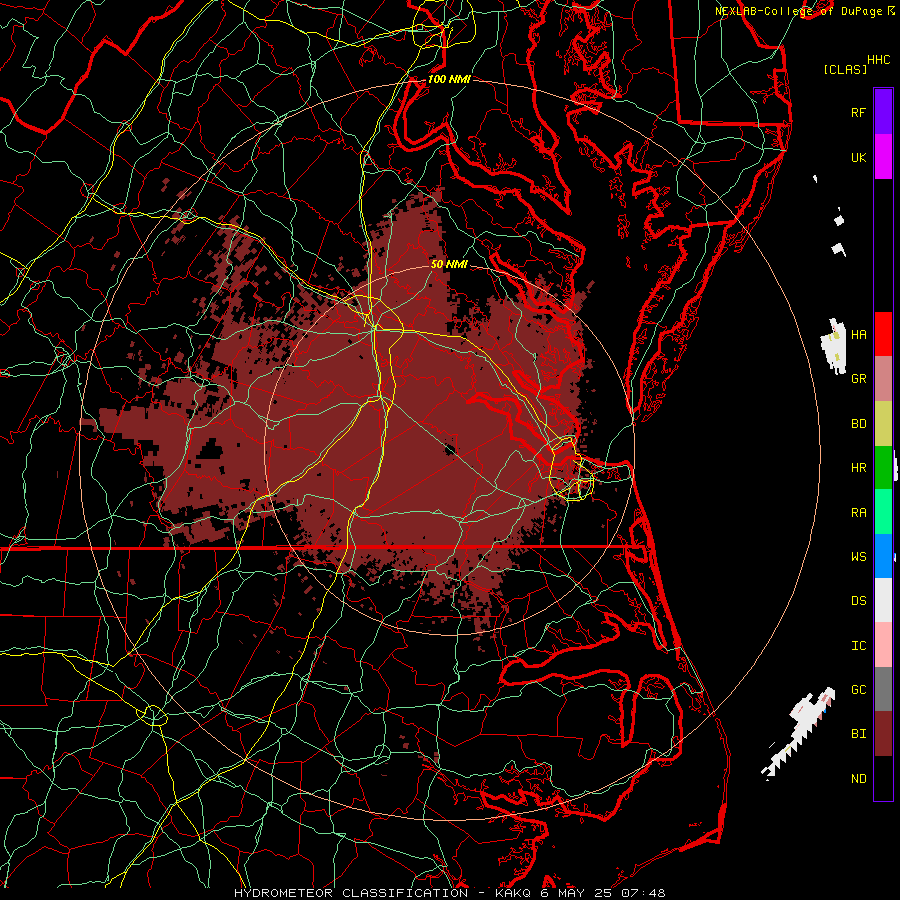Screen dimensions: 900x900
Task: Click the white echo beside the HA label
Action: pos(834,346)
